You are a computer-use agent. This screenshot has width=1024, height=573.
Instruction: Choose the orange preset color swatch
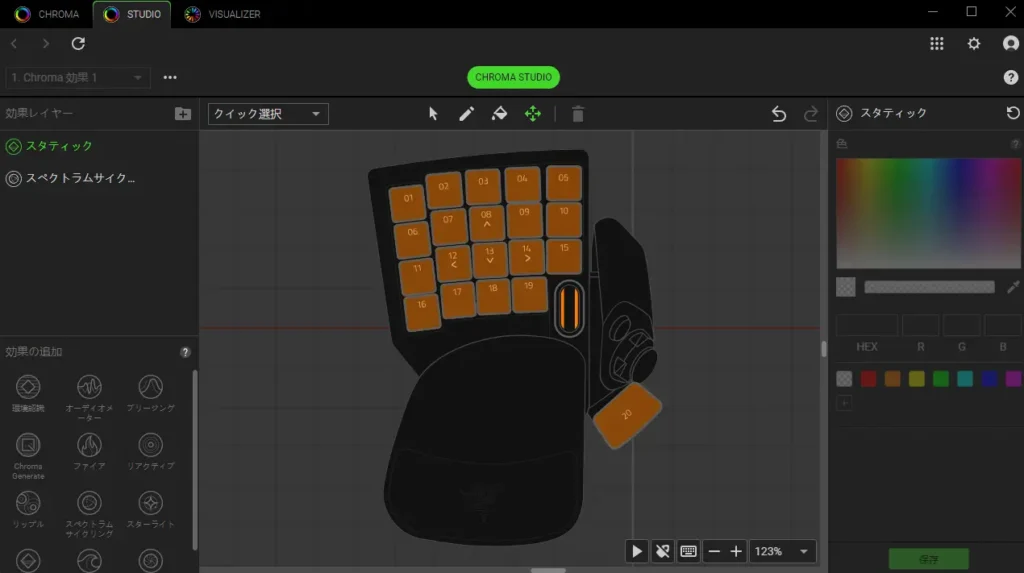[x=892, y=378]
